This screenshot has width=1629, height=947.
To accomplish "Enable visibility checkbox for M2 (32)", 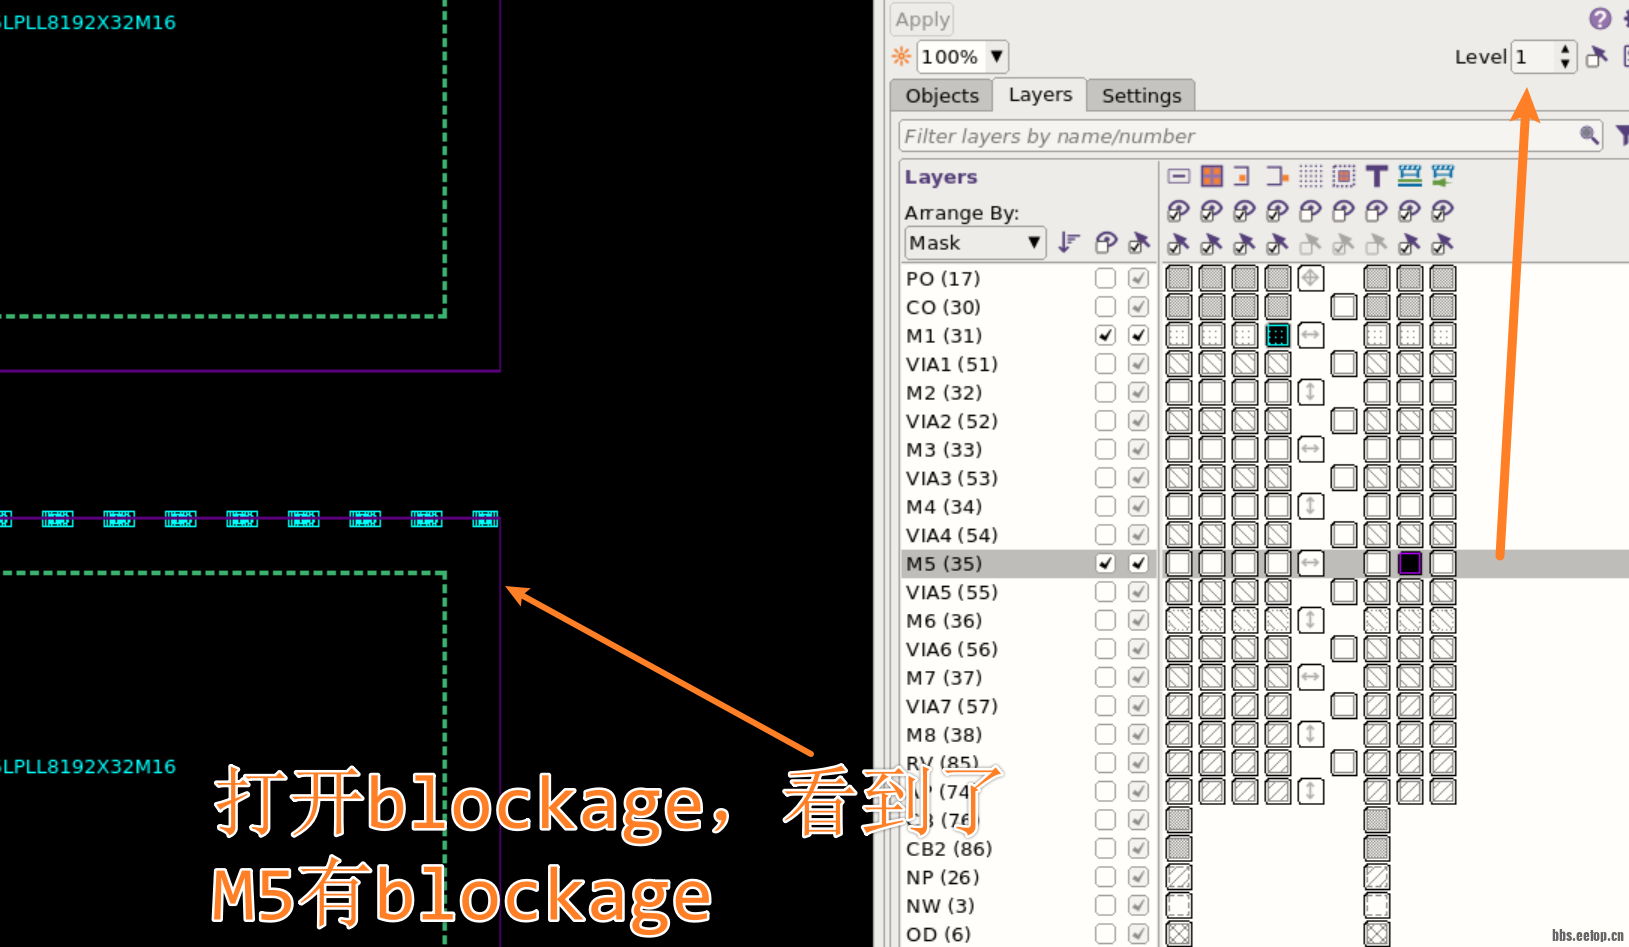I will click(1105, 392).
